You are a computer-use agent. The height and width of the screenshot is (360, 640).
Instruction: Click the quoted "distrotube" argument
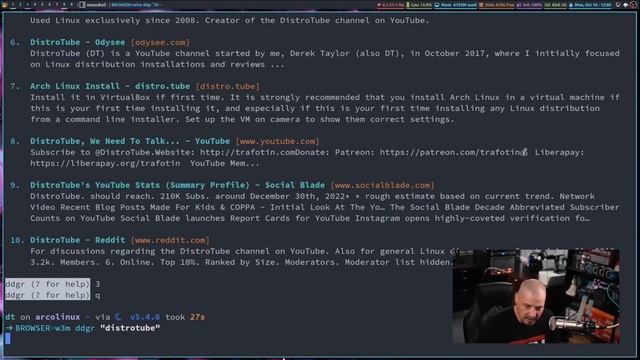coord(130,328)
